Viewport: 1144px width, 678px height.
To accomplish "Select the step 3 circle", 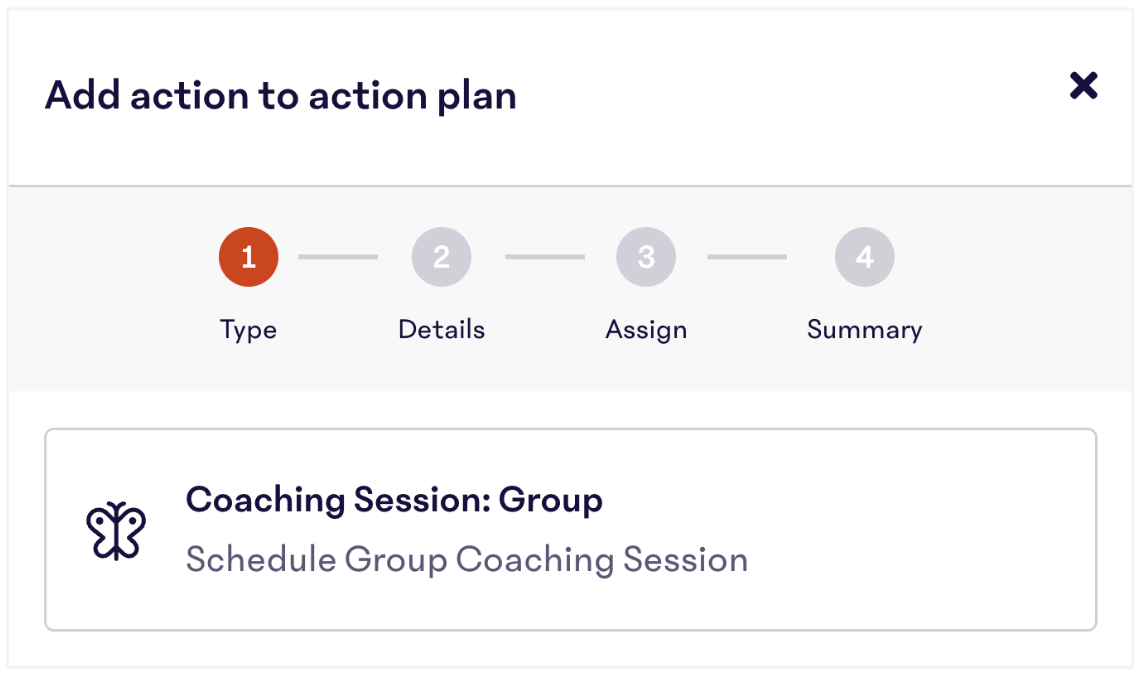I will [646, 257].
